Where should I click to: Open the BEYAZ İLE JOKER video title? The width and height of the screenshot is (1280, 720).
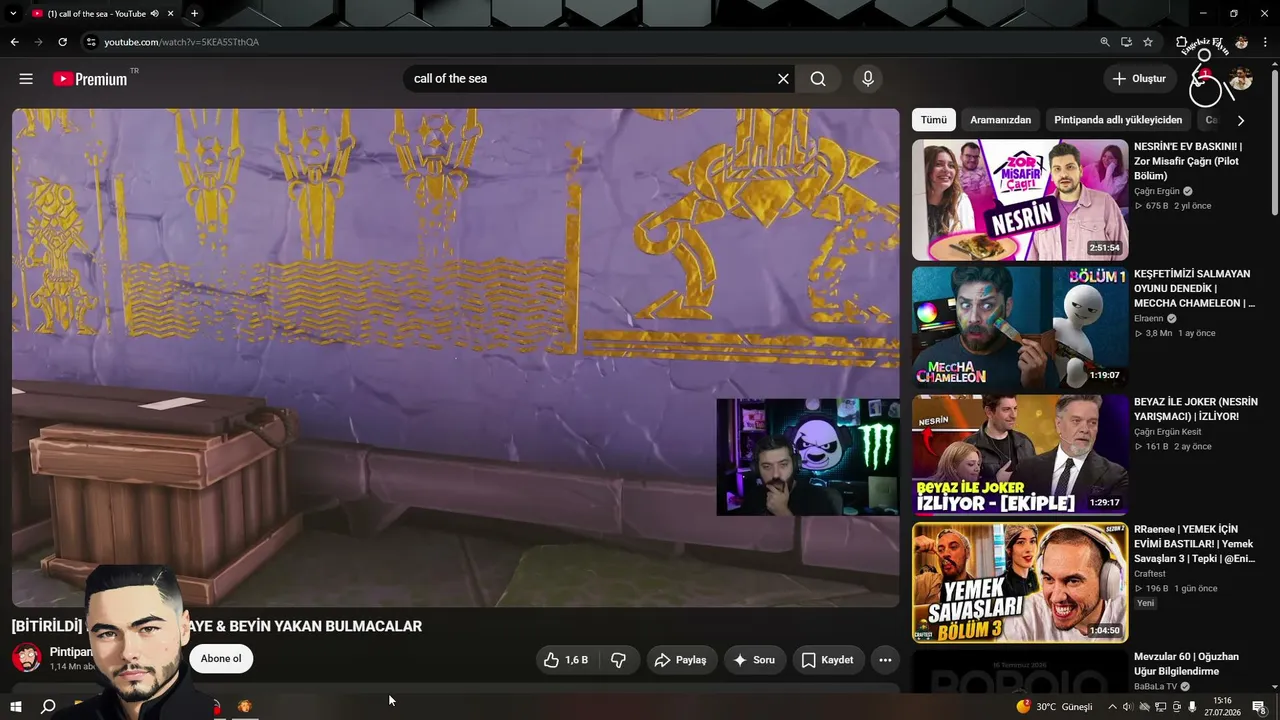pyautogui.click(x=1196, y=409)
